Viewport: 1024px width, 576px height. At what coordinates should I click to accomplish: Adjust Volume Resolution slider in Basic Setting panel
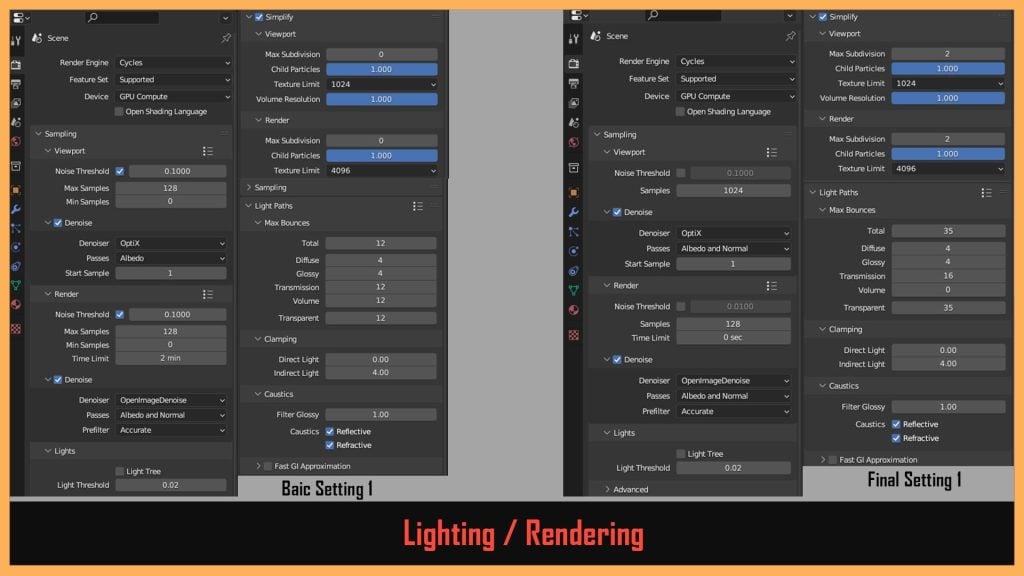point(382,99)
